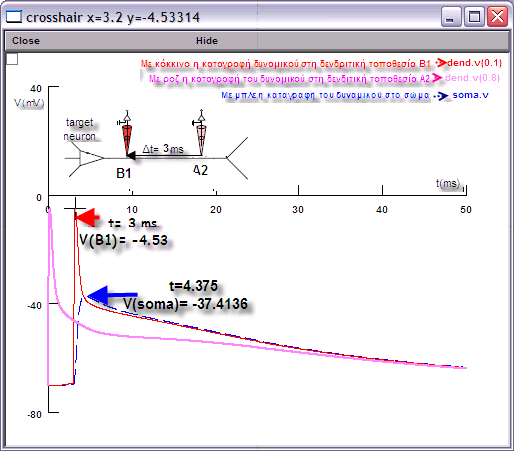Image resolution: width=516 pixels, height=453 pixels.
Task: Click the Hide menu item
Action: (x=207, y=41)
